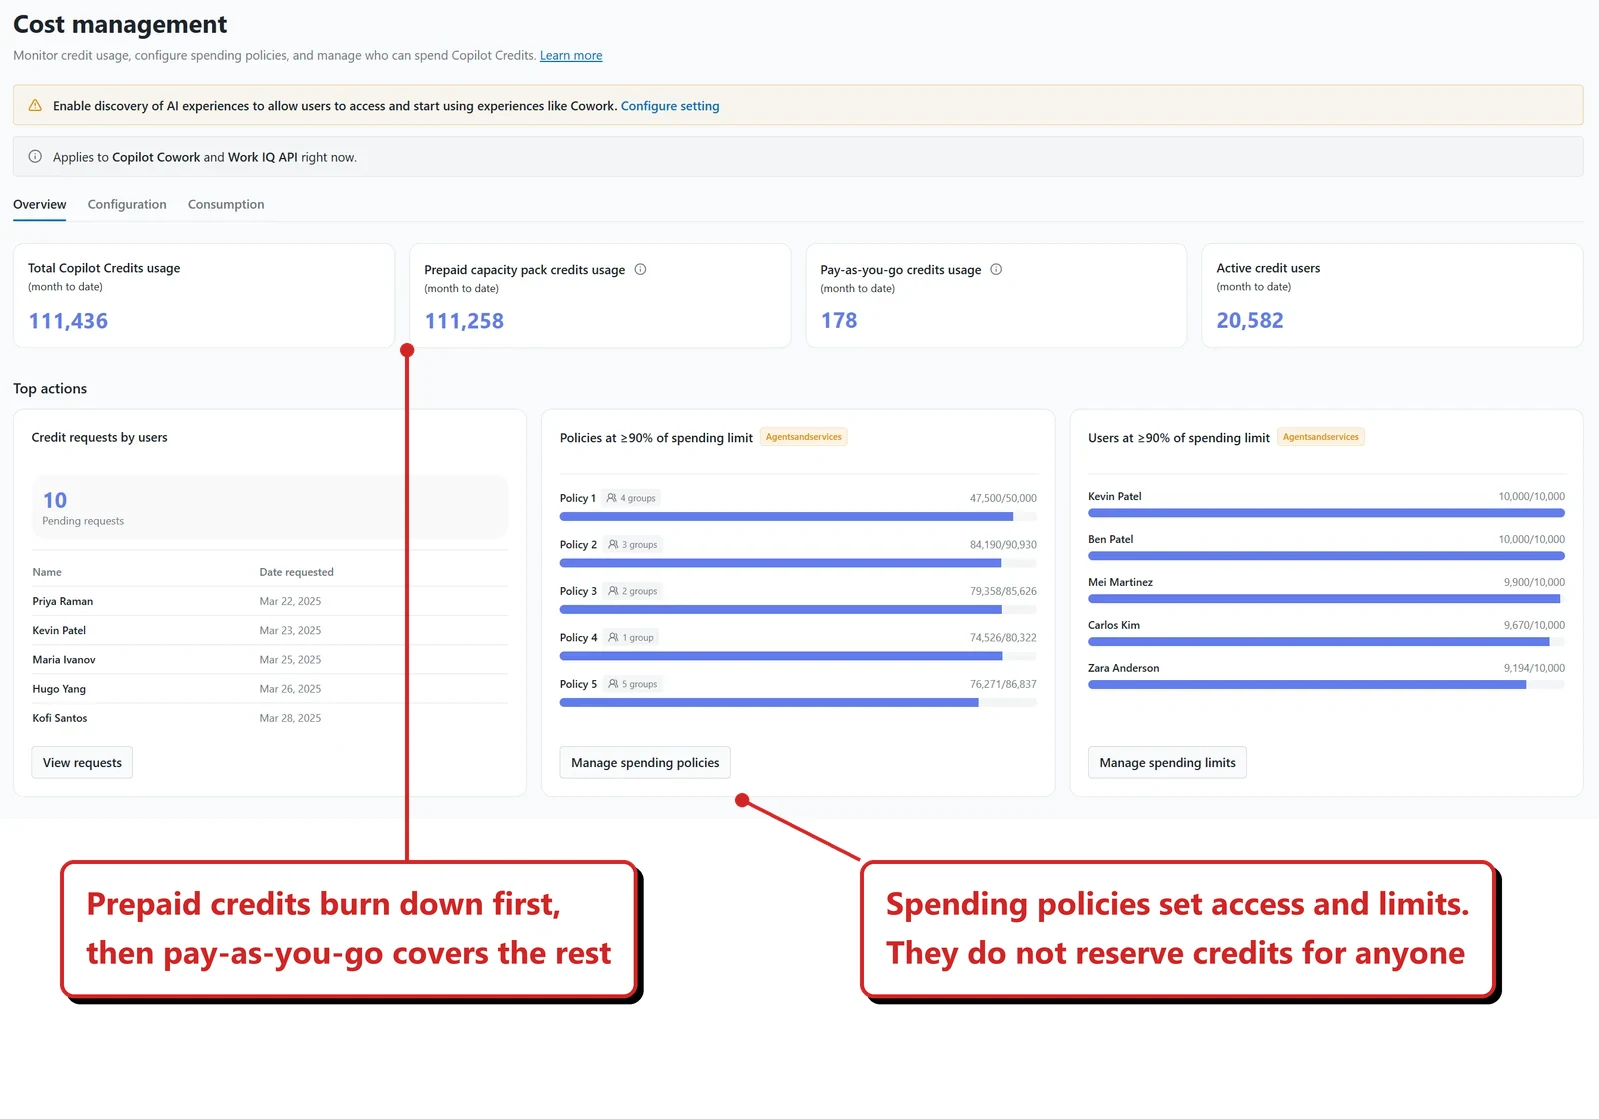Click the group icon next to Policy 4
The height and width of the screenshot is (1119, 1599).
pyautogui.click(x=613, y=637)
